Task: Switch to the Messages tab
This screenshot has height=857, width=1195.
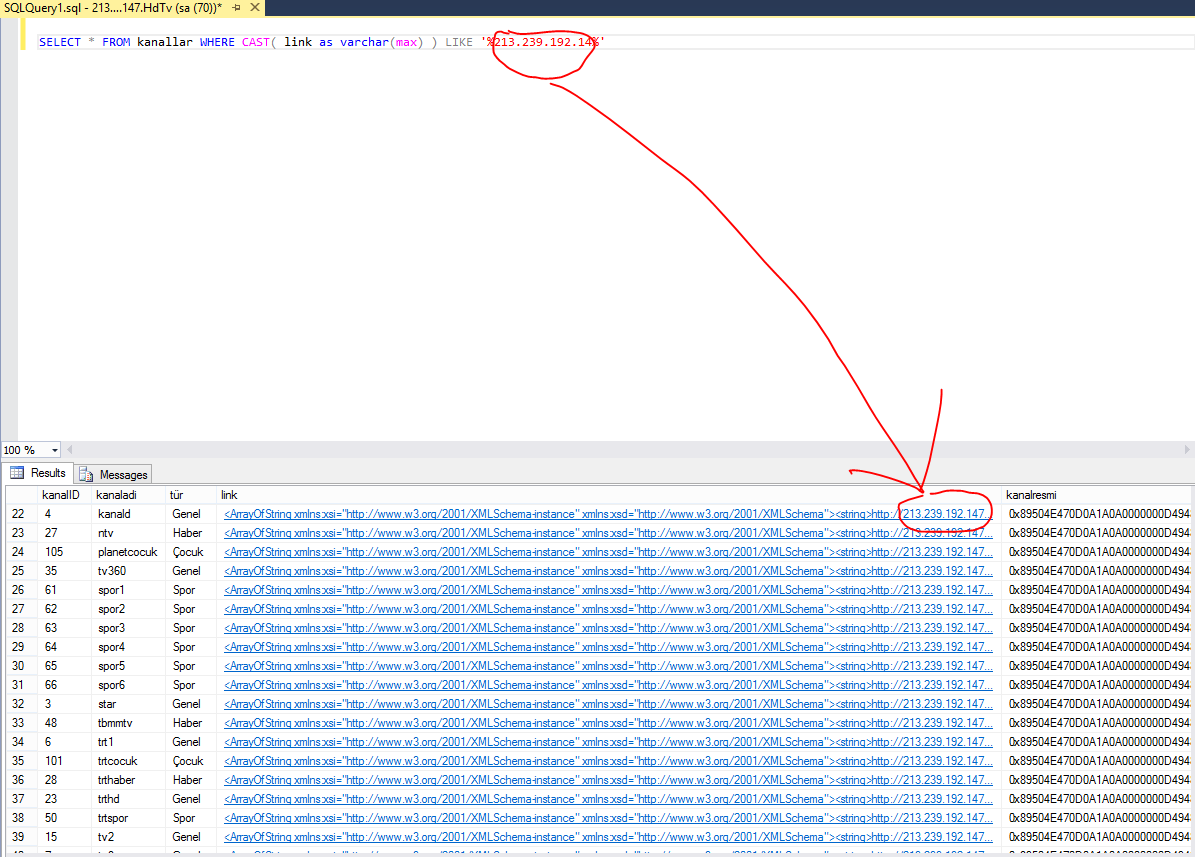Action: 114,474
